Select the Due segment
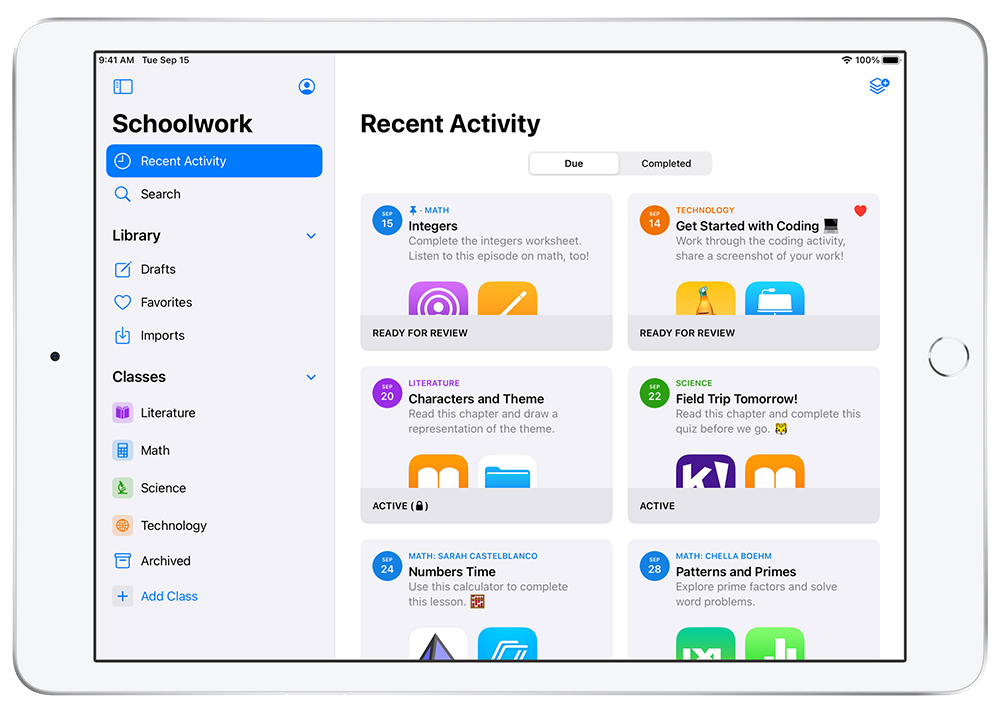This screenshot has width=1000, height=710. tap(574, 164)
